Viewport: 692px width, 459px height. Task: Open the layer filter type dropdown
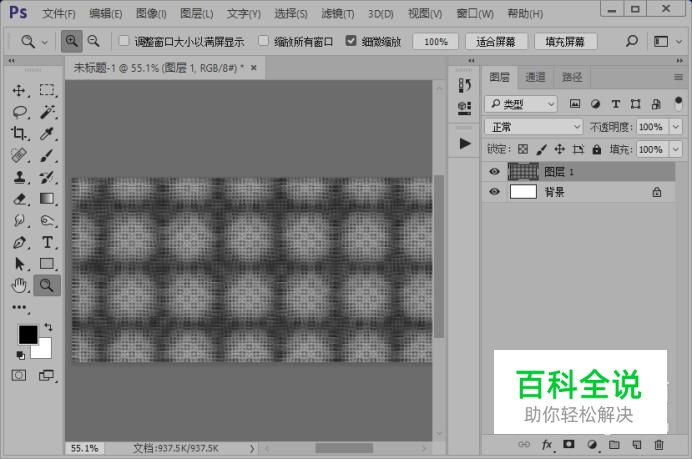[x=521, y=104]
